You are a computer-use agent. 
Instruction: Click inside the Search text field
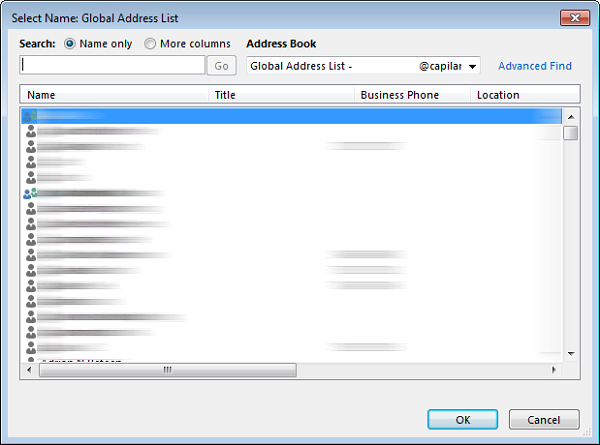[112, 65]
